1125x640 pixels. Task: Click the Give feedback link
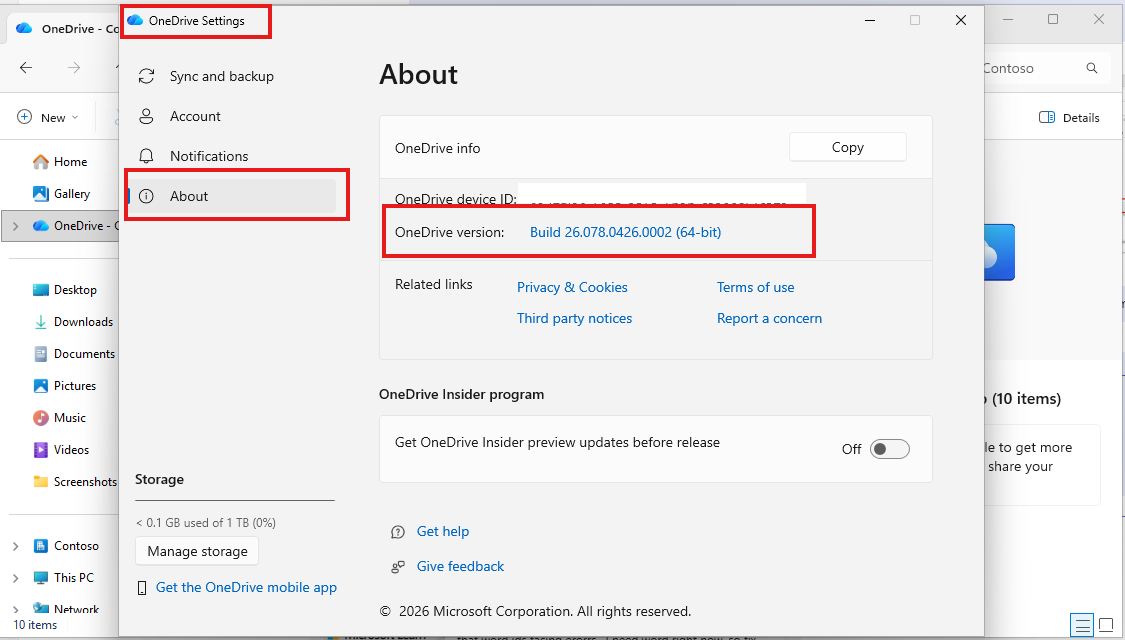click(x=460, y=566)
